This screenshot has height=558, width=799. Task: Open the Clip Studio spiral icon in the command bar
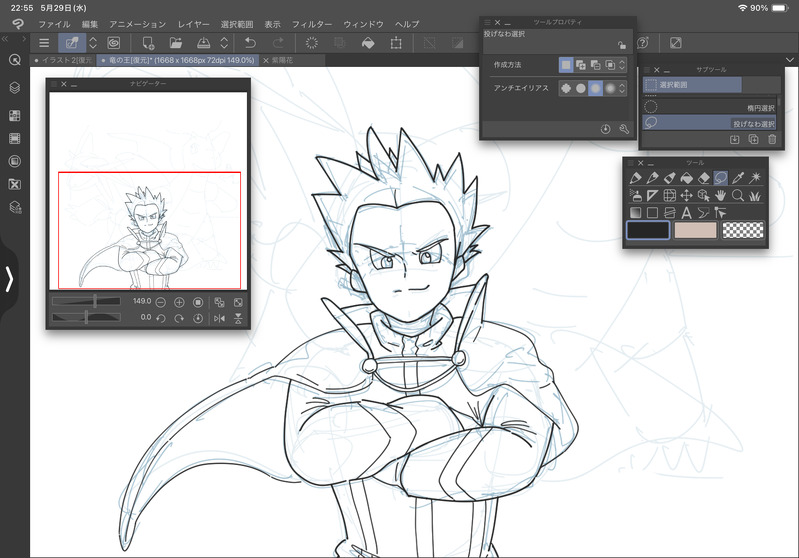(x=114, y=43)
